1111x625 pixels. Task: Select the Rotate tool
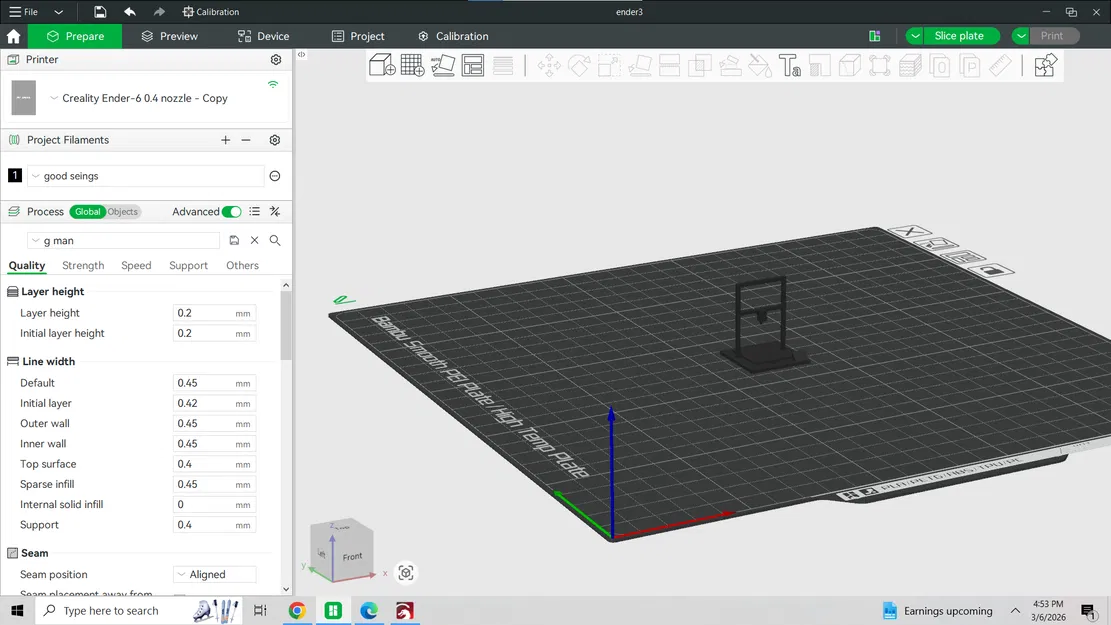coord(578,64)
